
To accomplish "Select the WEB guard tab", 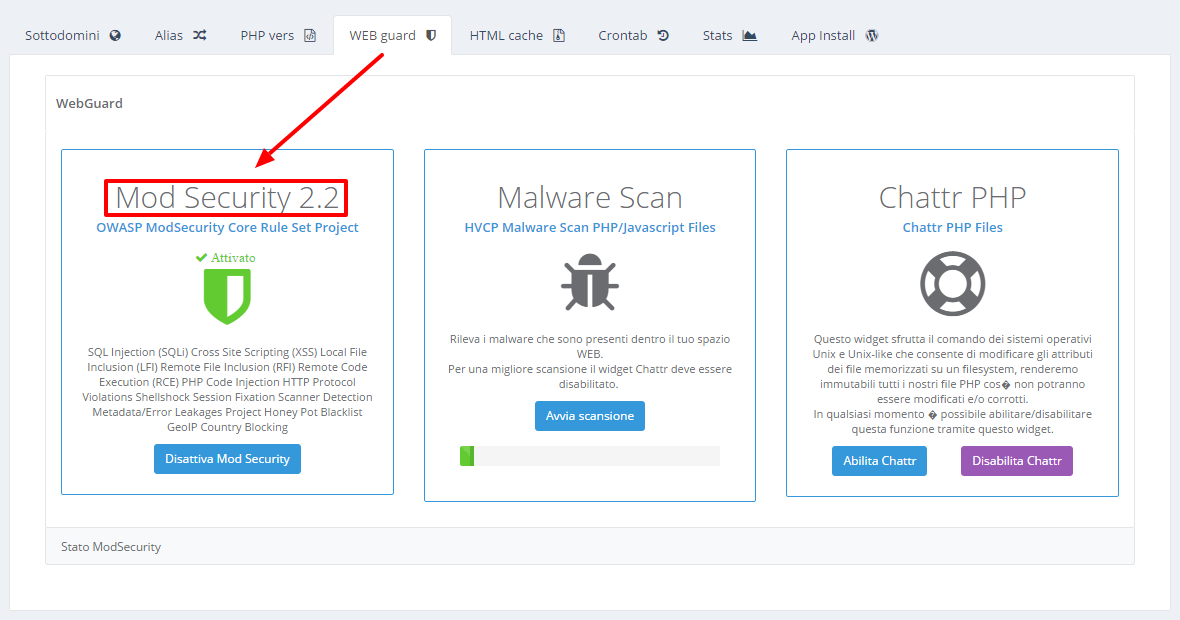I will [x=392, y=35].
